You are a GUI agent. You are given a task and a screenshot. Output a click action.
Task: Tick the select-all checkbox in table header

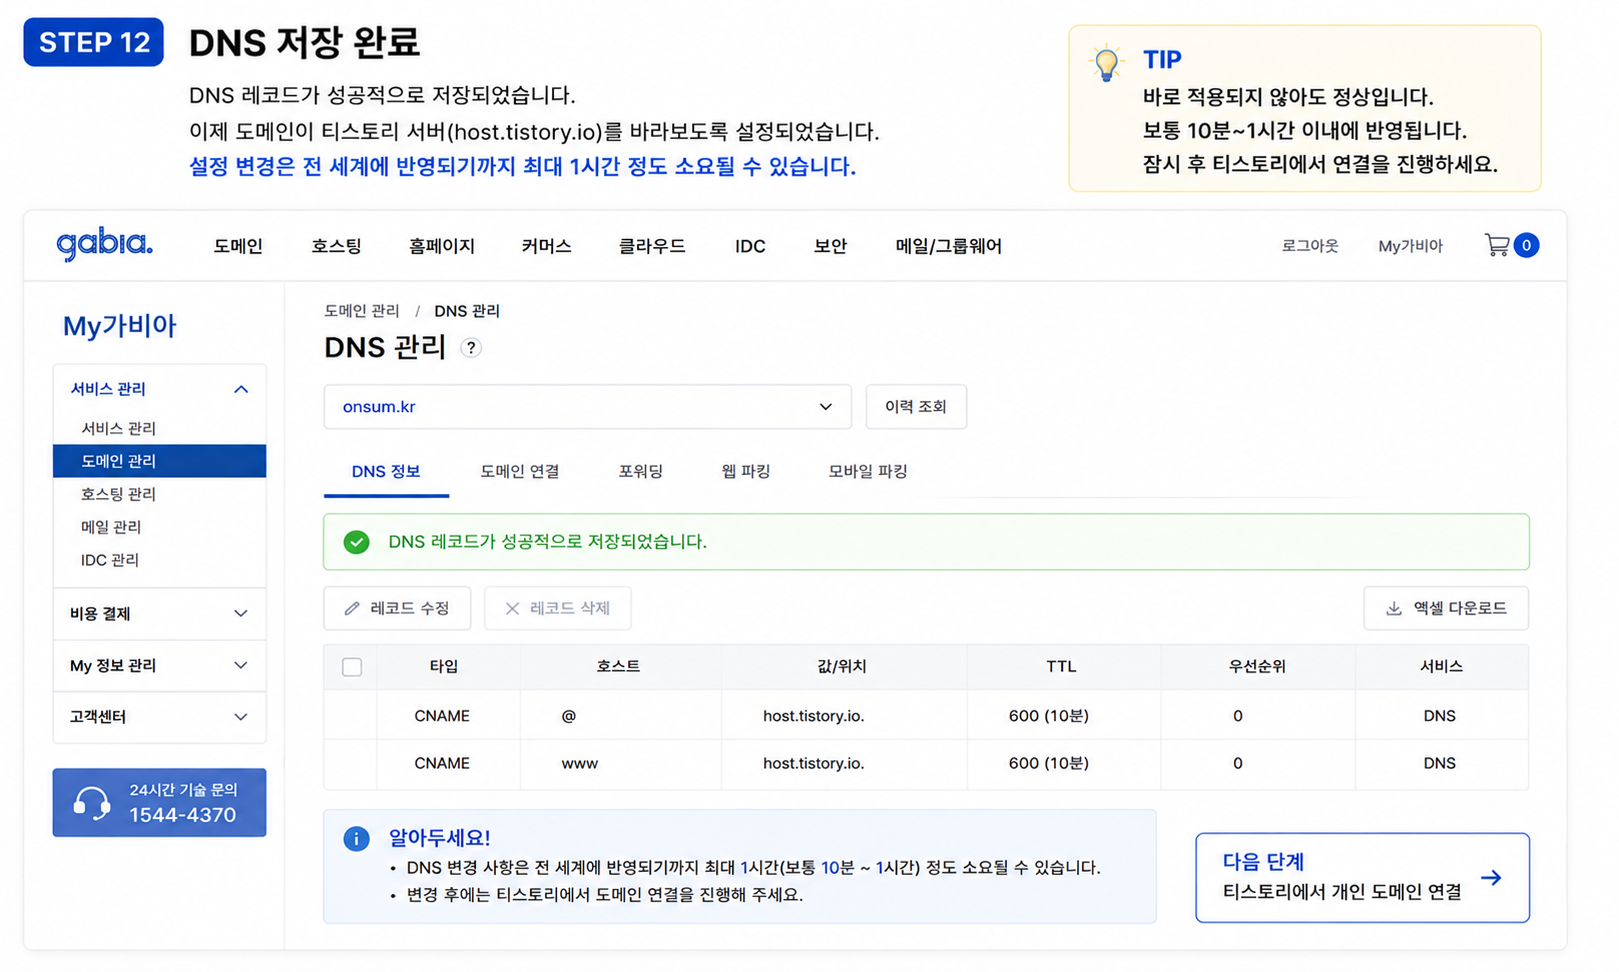pyautogui.click(x=352, y=667)
